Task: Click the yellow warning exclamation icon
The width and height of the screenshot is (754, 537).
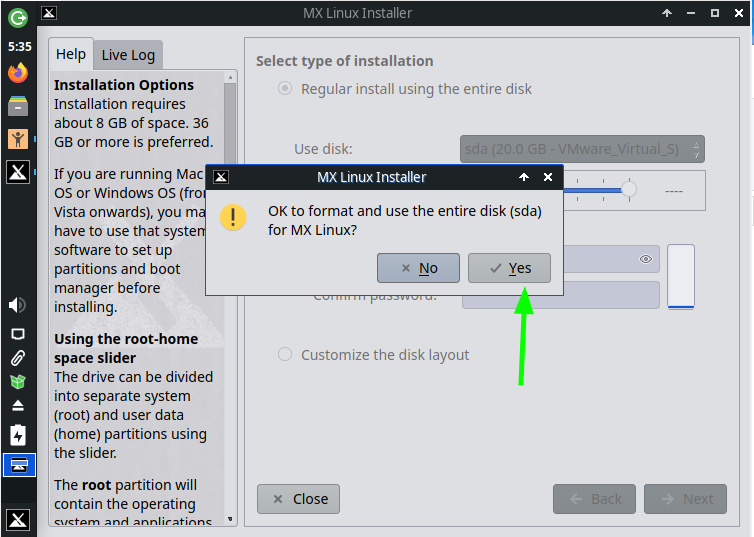Action: (x=233, y=217)
